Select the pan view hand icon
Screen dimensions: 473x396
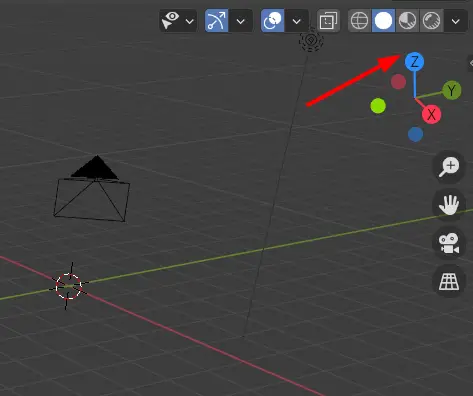(449, 205)
